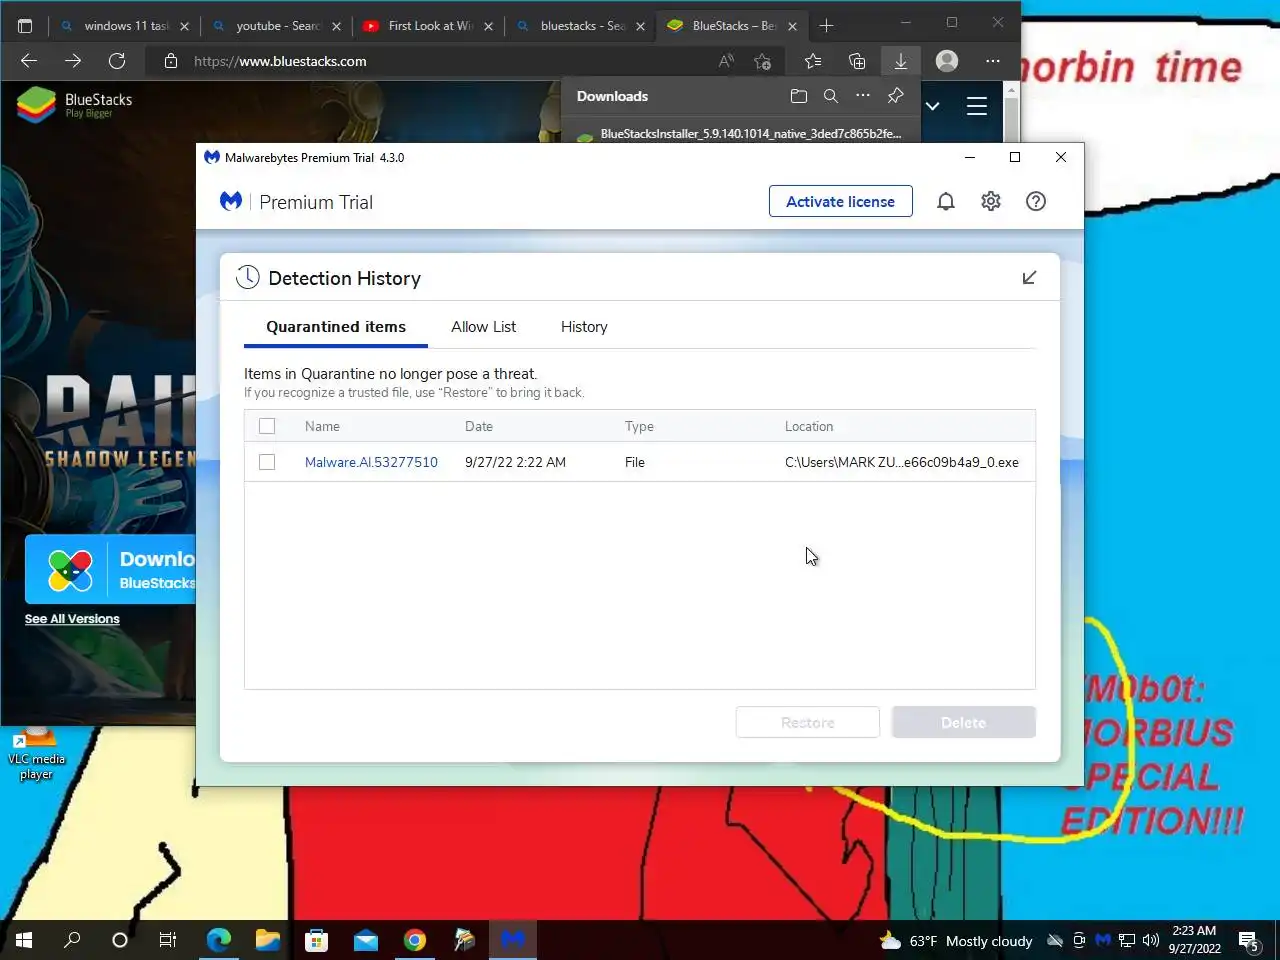
Task: Open more options in Downloads panel
Action: coord(862,96)
